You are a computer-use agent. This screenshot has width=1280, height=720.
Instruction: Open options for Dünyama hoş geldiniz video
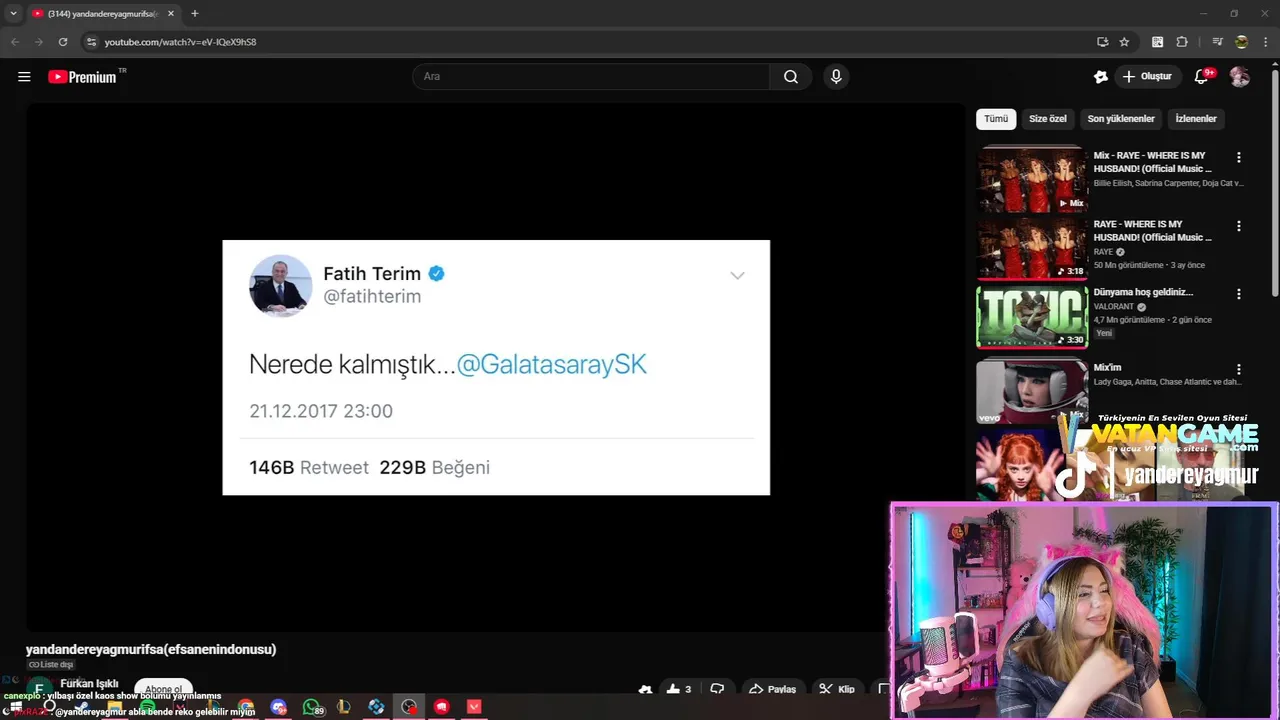click(1239, 294)
